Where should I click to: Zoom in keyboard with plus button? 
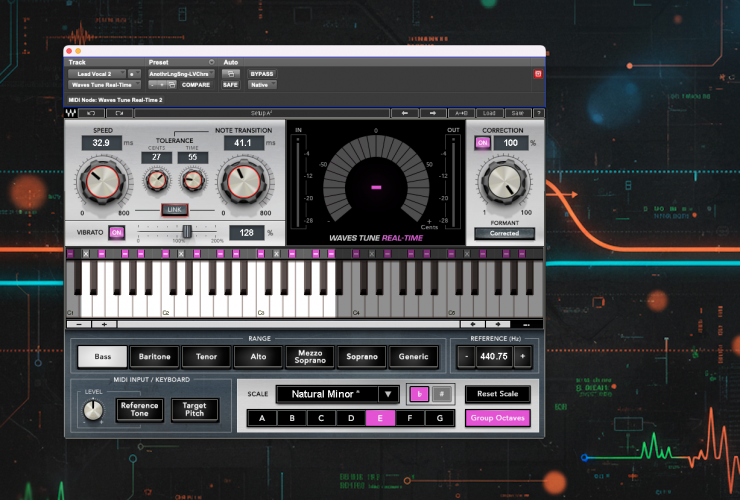[x=104, y=324]
